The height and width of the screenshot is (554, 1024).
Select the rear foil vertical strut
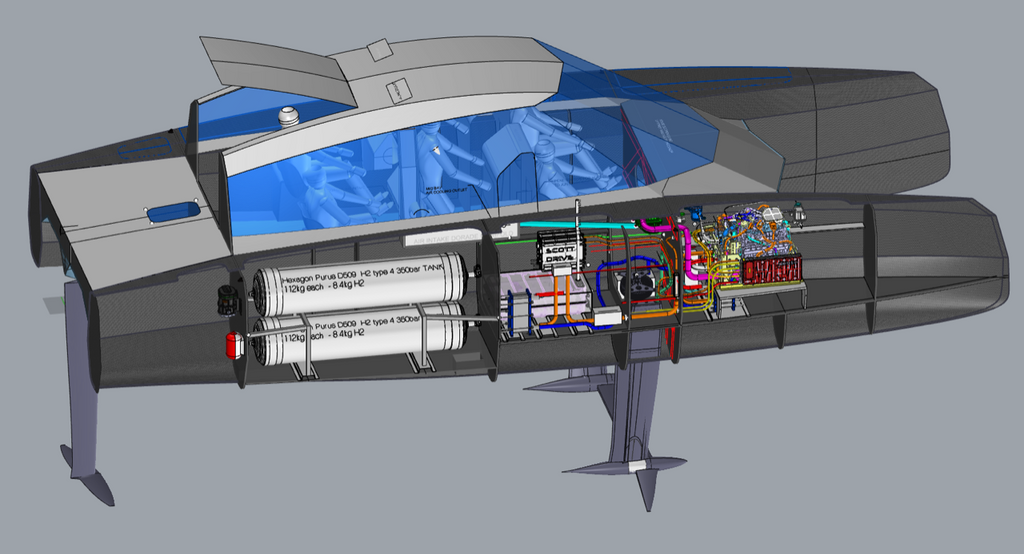click(x=83, y=381)
